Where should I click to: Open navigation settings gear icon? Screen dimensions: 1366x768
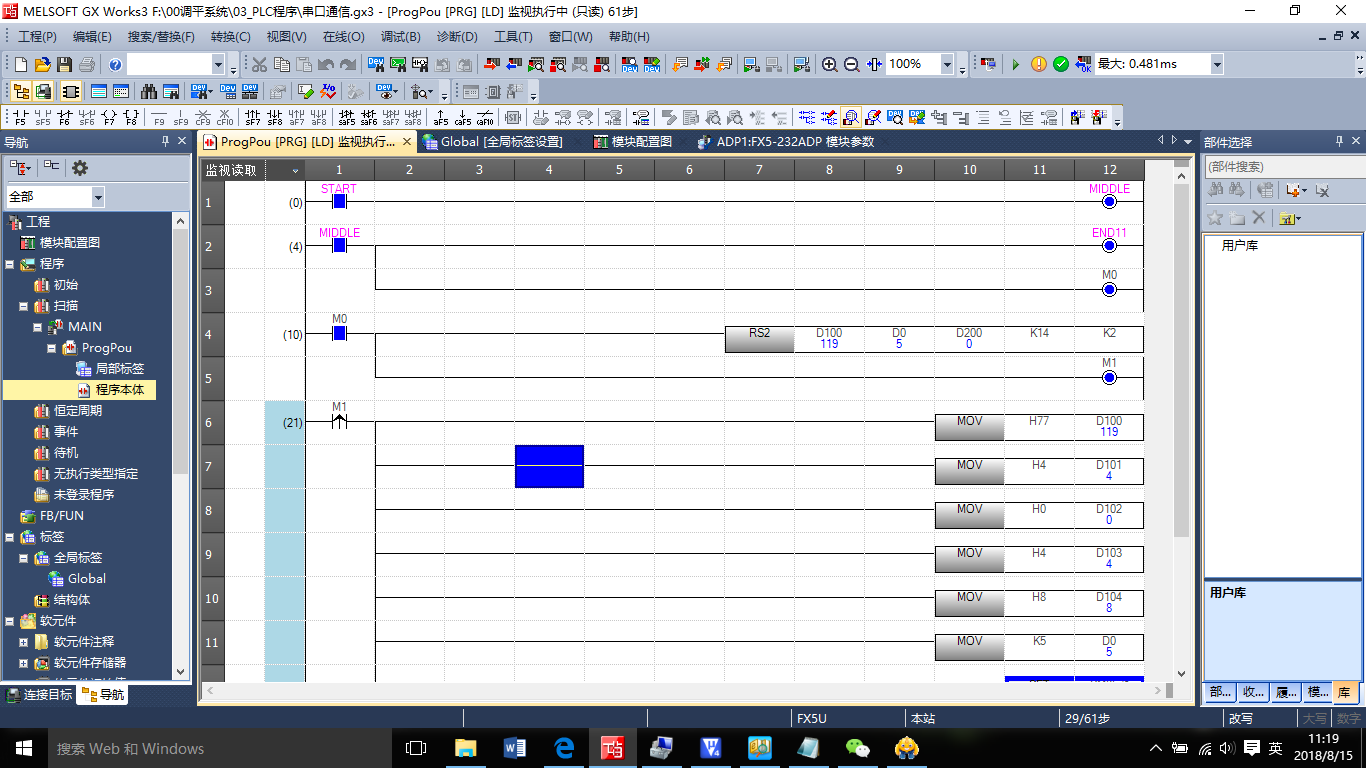[x=80, y=167]
